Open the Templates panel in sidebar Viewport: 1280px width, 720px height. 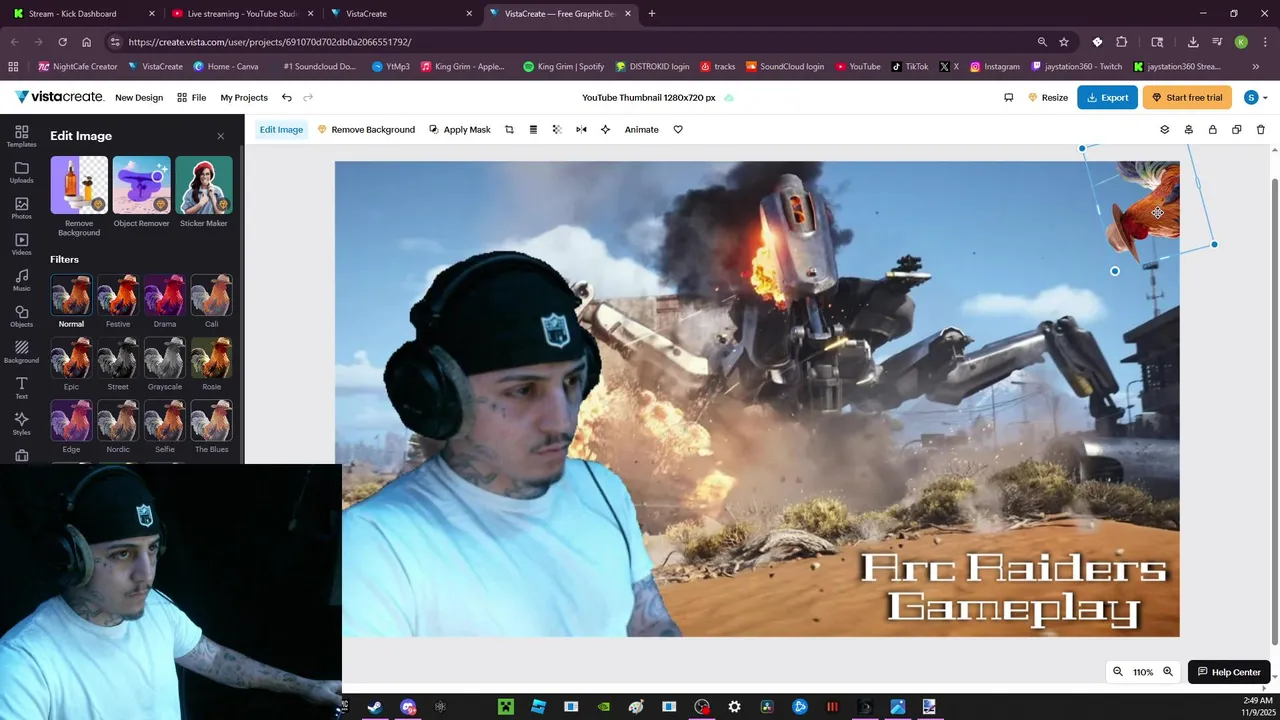click(x=21, y=136)
